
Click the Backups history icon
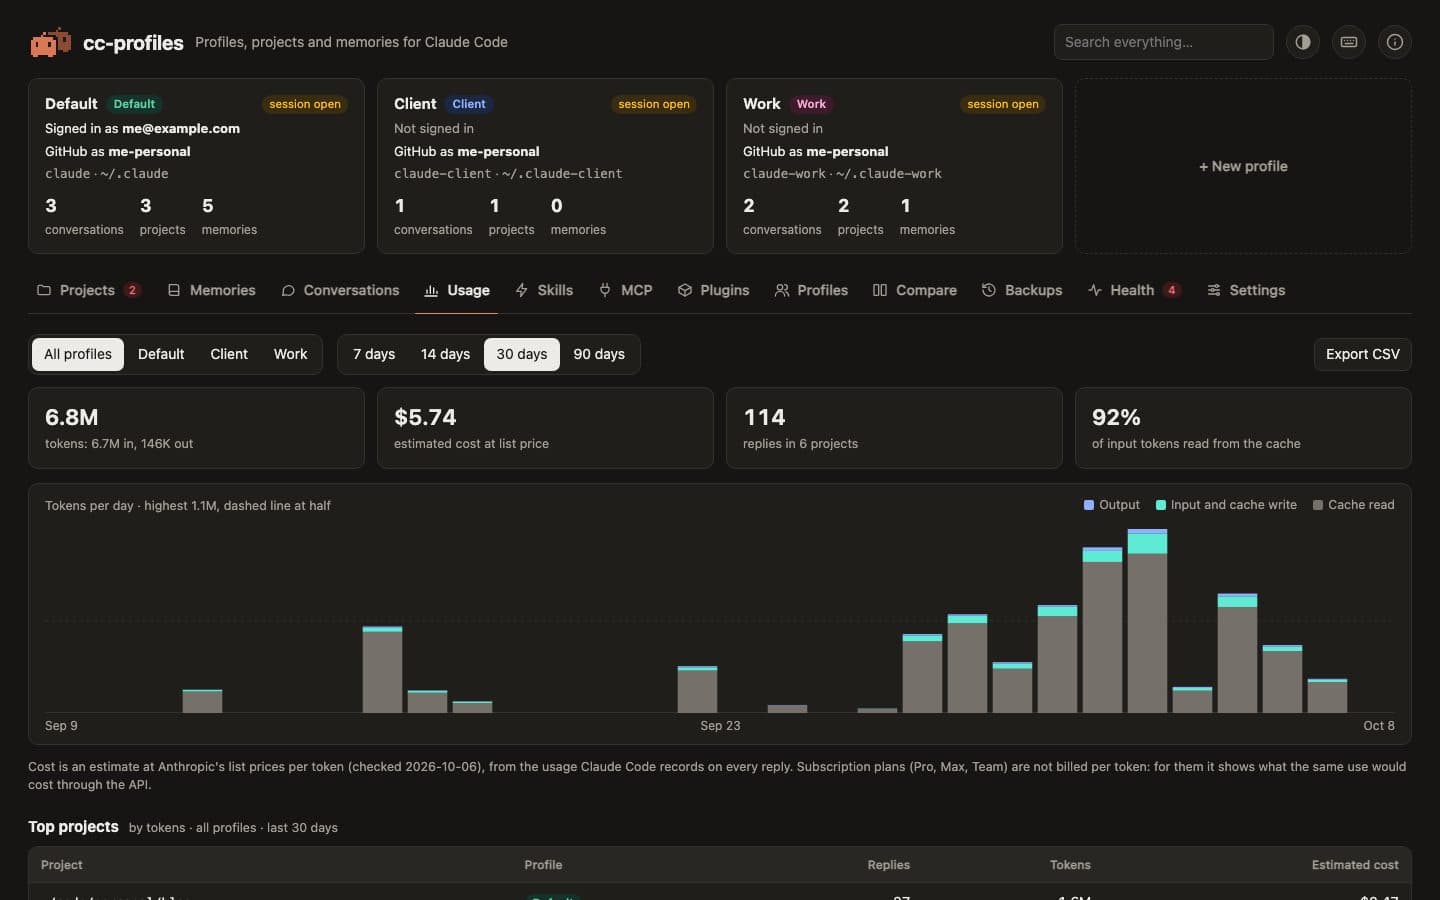[x=989, y=290]
